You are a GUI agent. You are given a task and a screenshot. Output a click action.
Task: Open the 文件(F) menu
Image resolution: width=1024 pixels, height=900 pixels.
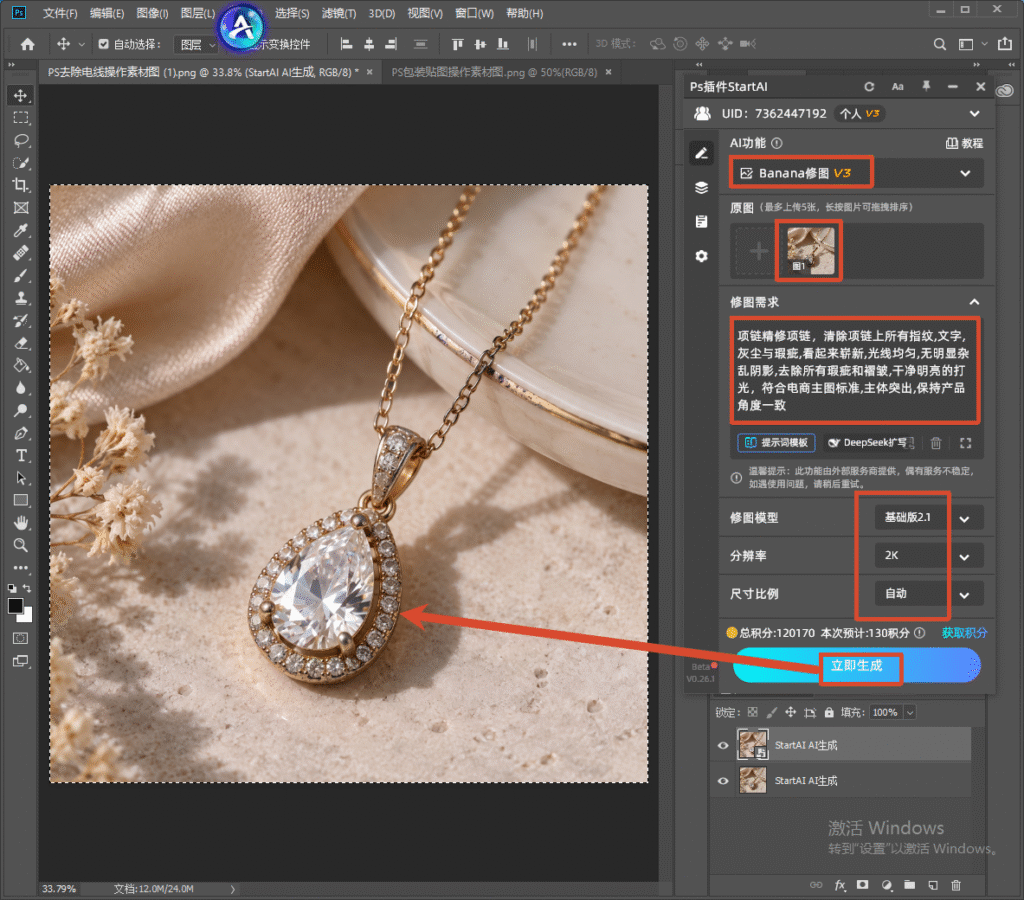(60, 13)
